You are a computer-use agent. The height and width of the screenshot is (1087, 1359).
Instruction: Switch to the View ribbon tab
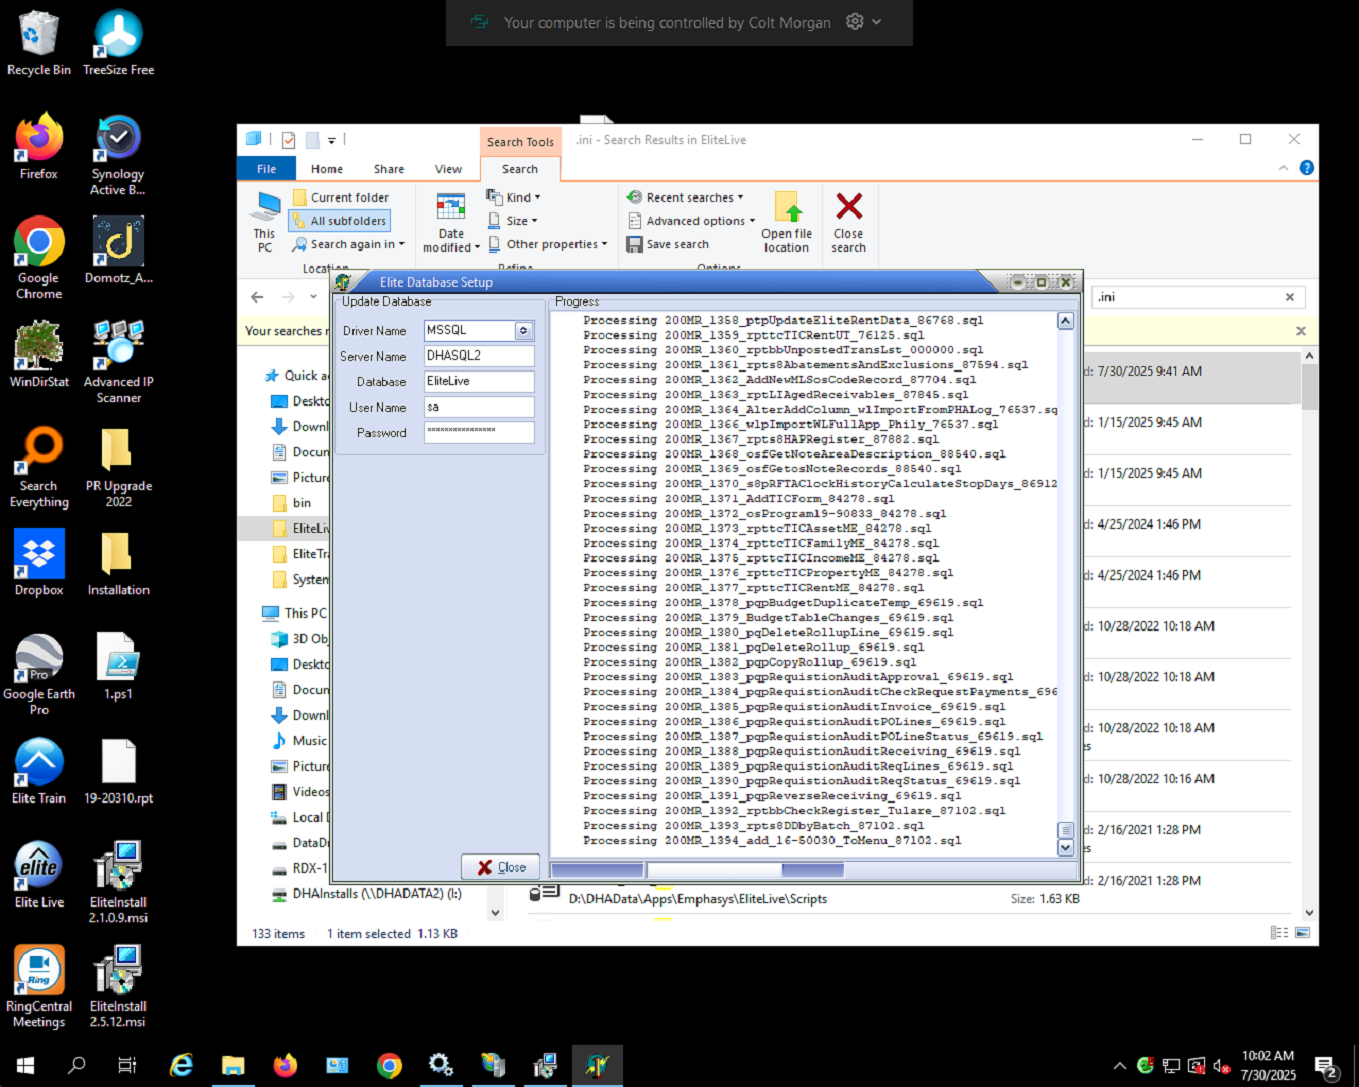pyautogui.click(x=448, y=169)
